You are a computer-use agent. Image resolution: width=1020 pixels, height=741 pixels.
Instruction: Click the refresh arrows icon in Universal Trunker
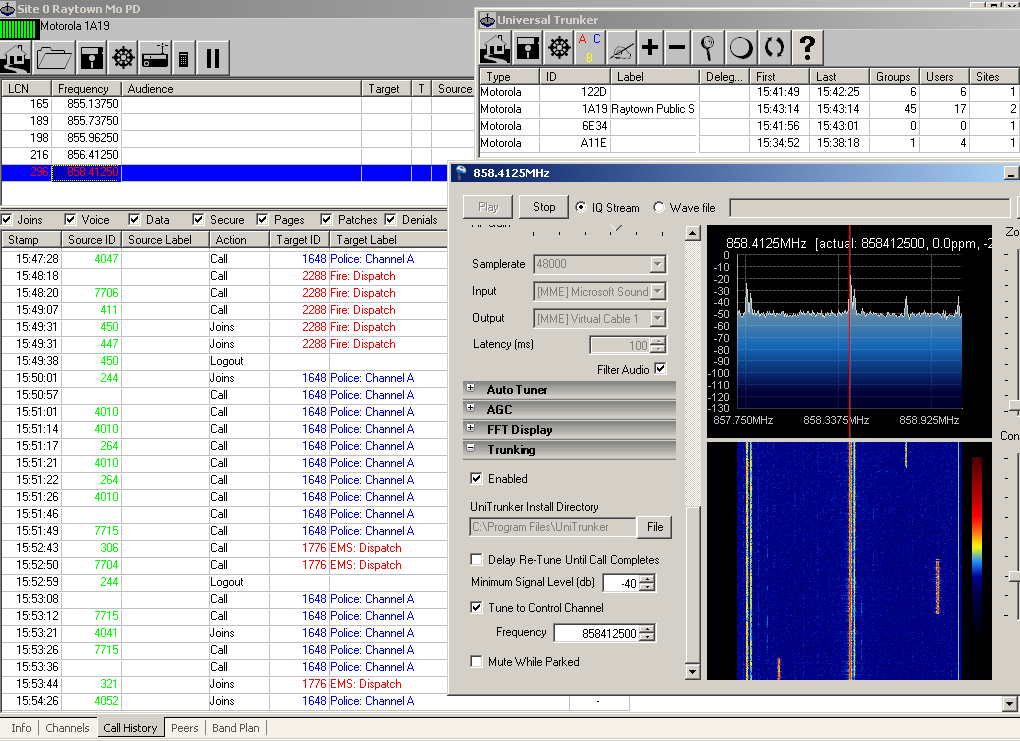[774, 47]
